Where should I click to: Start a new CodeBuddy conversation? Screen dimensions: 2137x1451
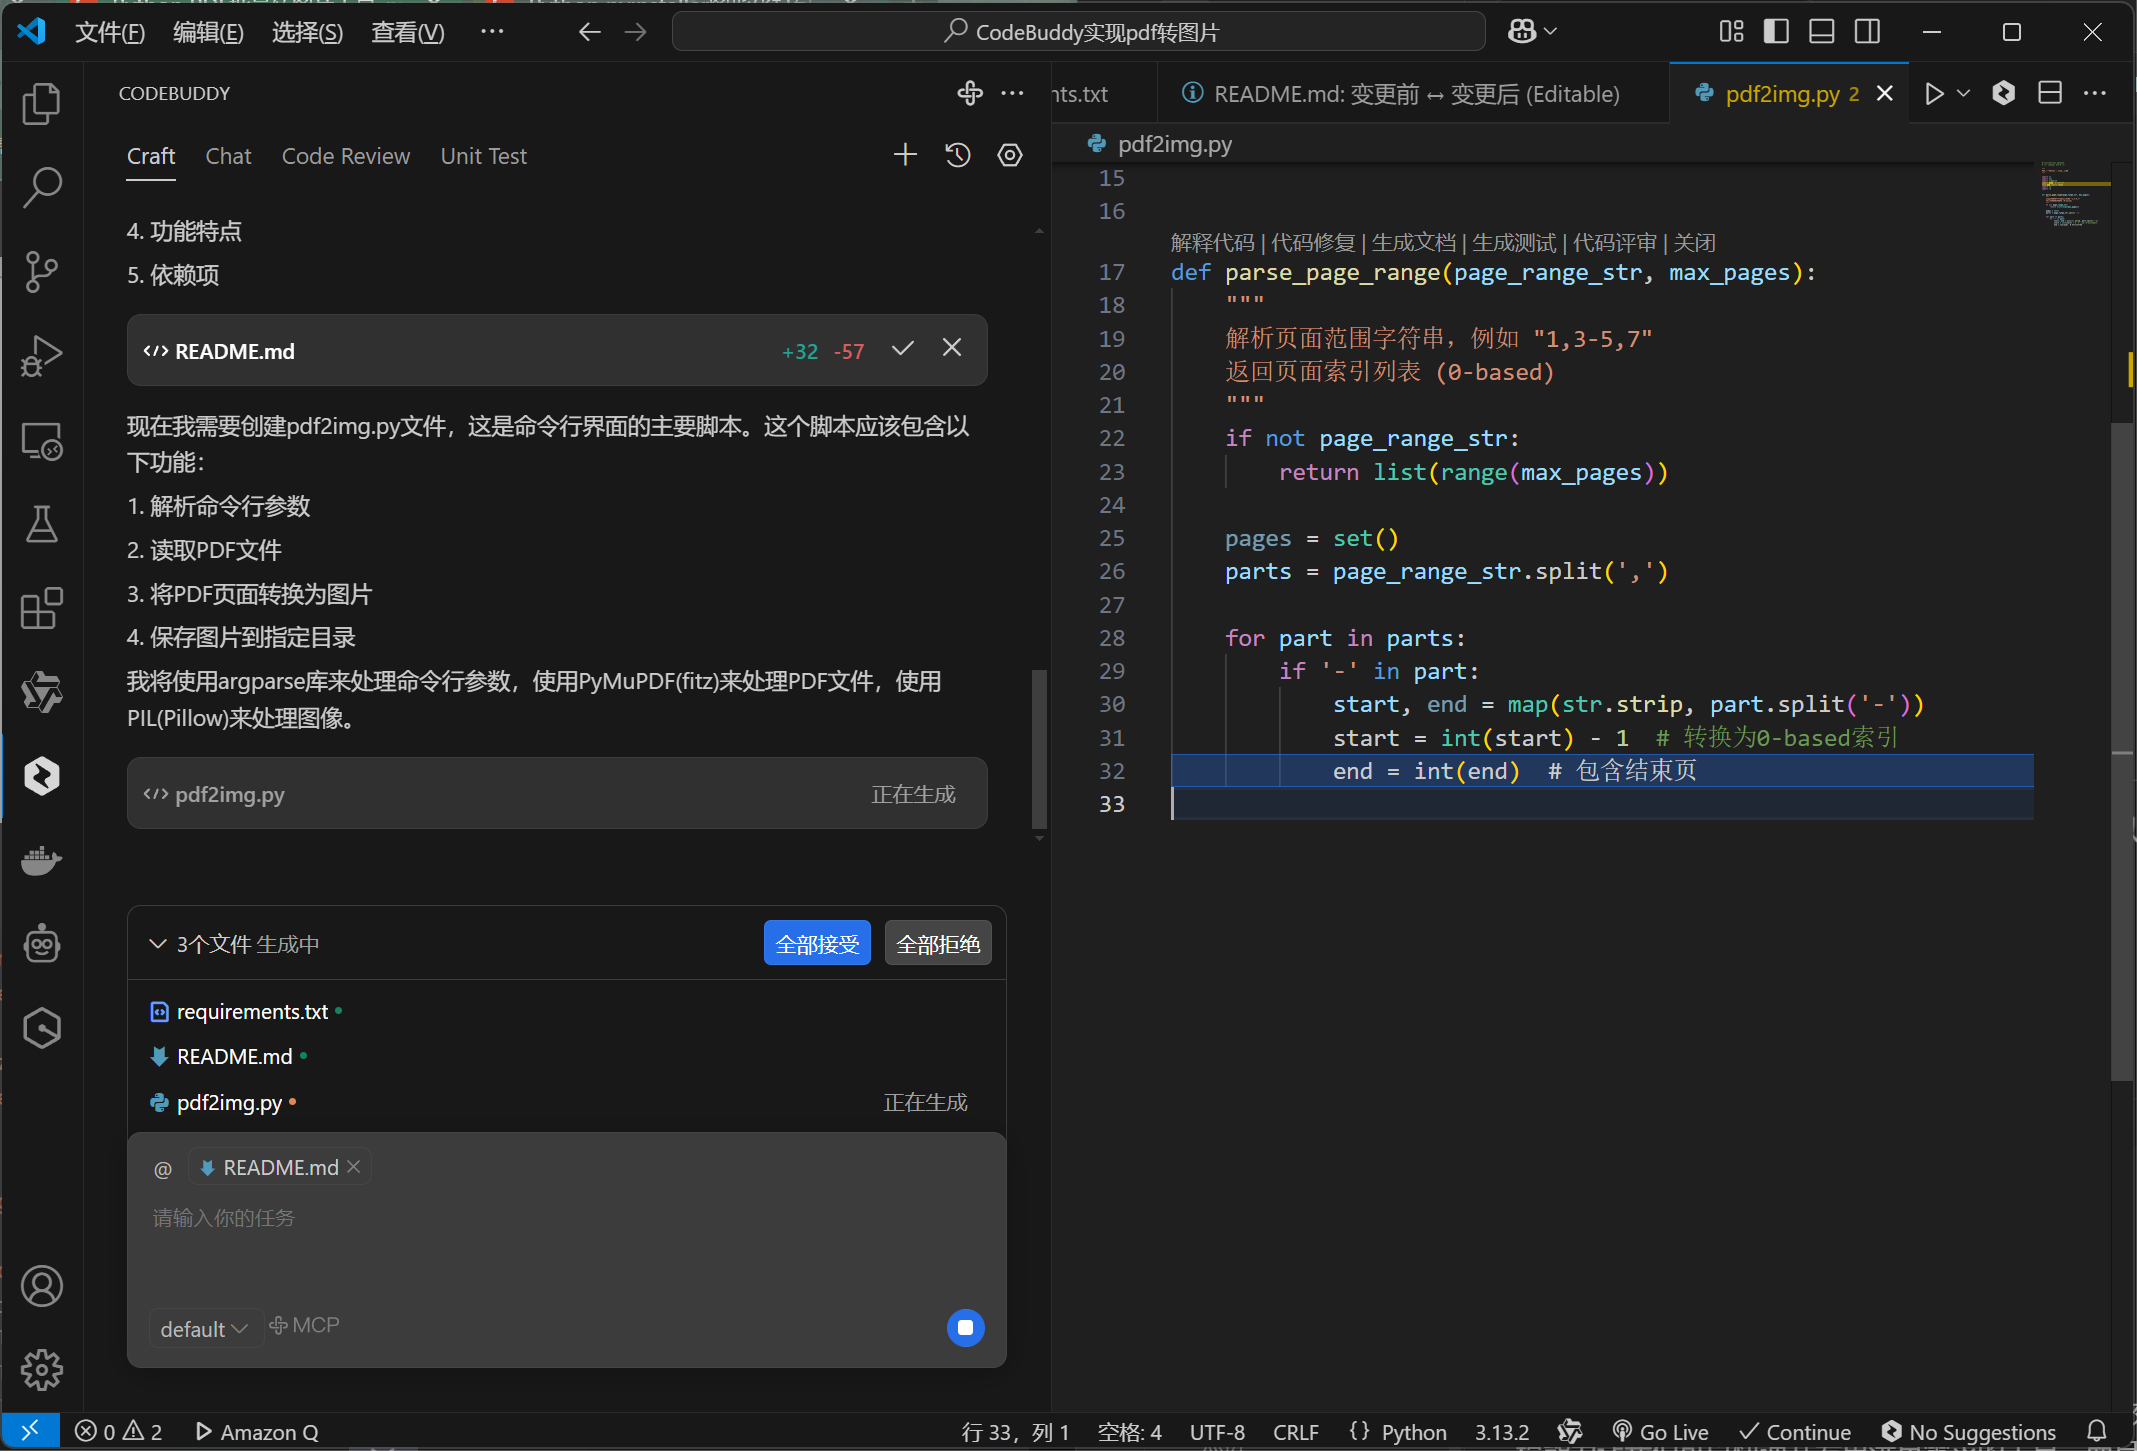905,155
